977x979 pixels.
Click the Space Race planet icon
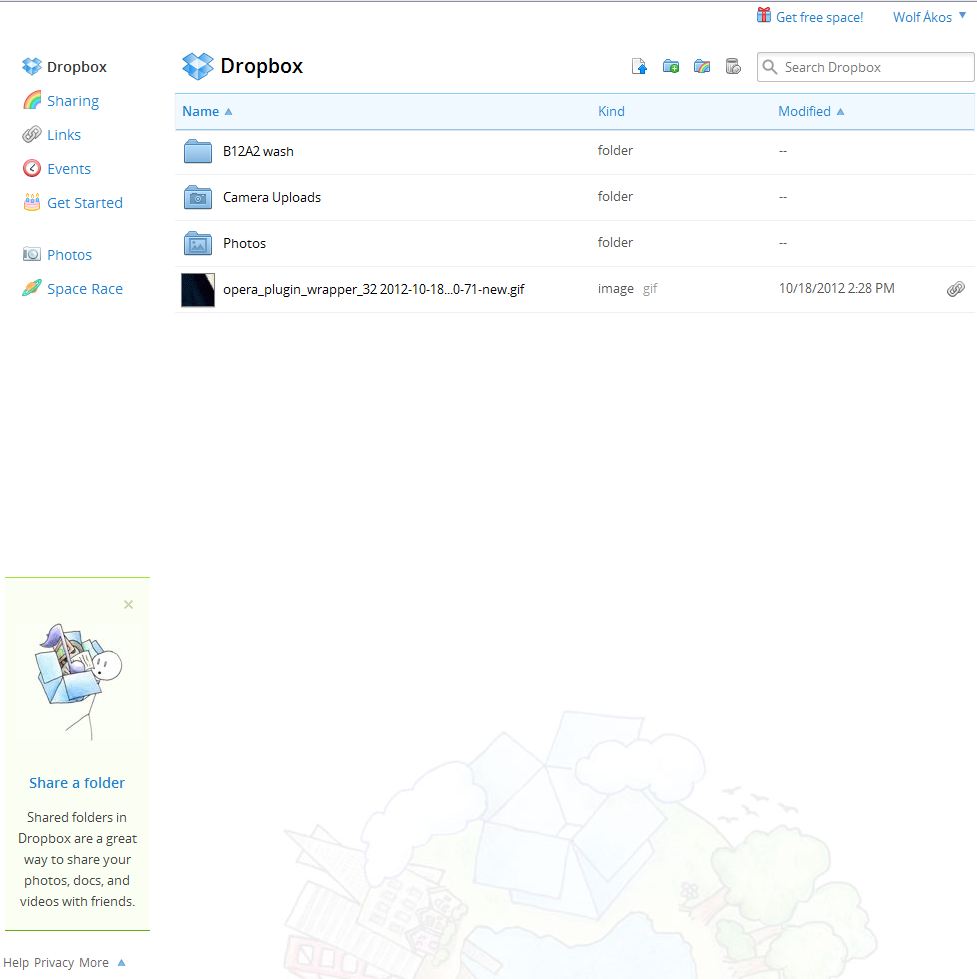point(32,288)
